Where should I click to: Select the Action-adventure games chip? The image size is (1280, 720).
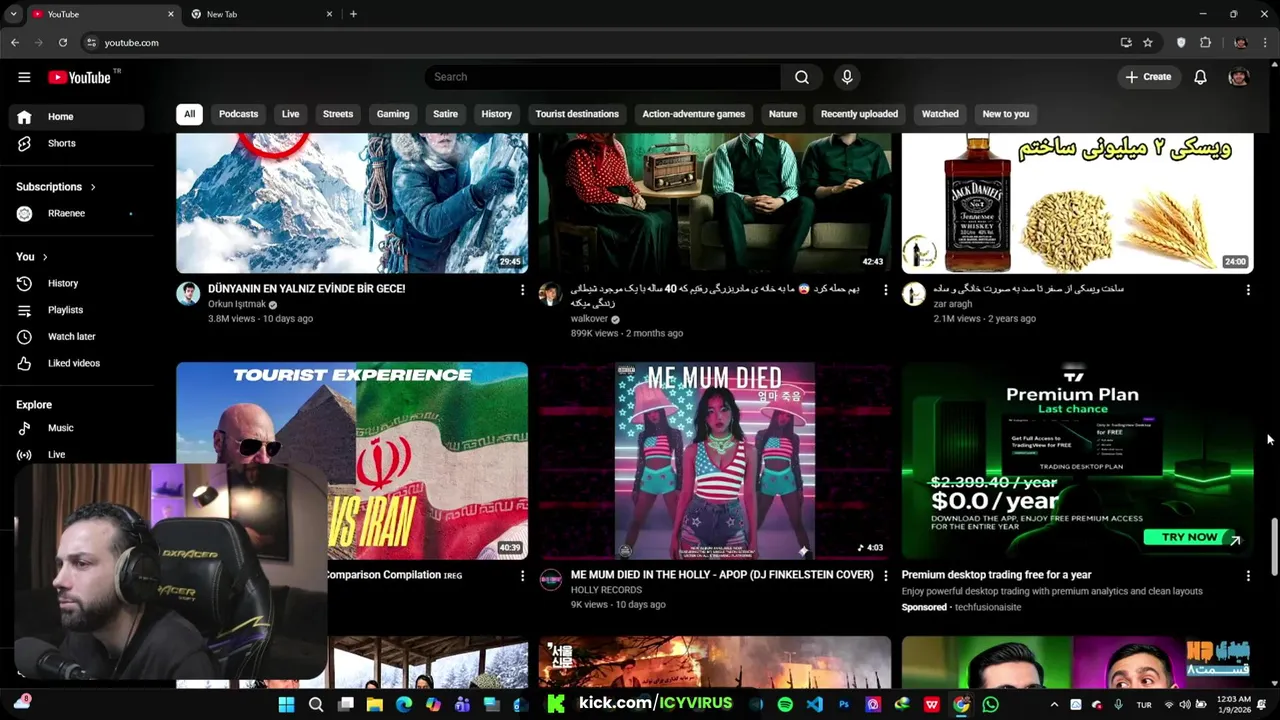click(x=694, y=114)
